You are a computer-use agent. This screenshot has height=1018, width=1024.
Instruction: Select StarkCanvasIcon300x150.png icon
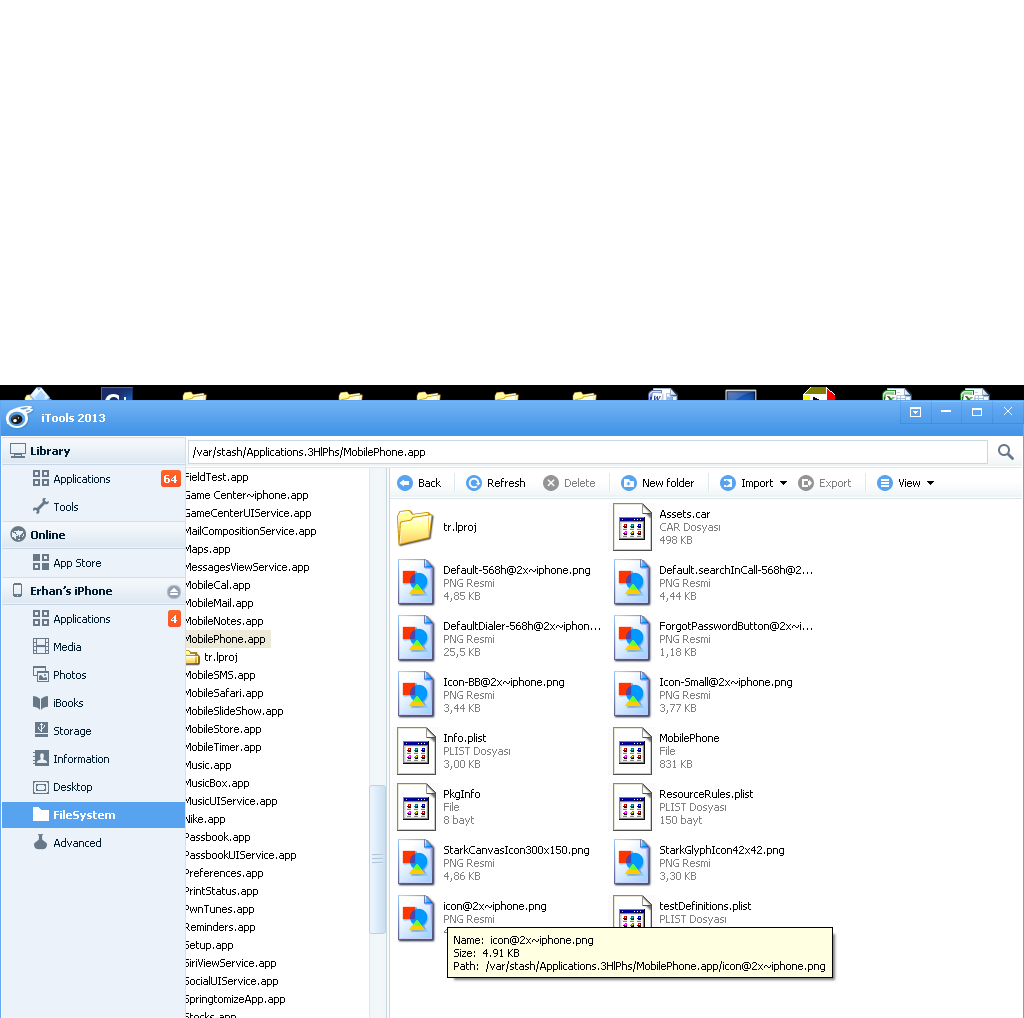[x=415, y=863]
